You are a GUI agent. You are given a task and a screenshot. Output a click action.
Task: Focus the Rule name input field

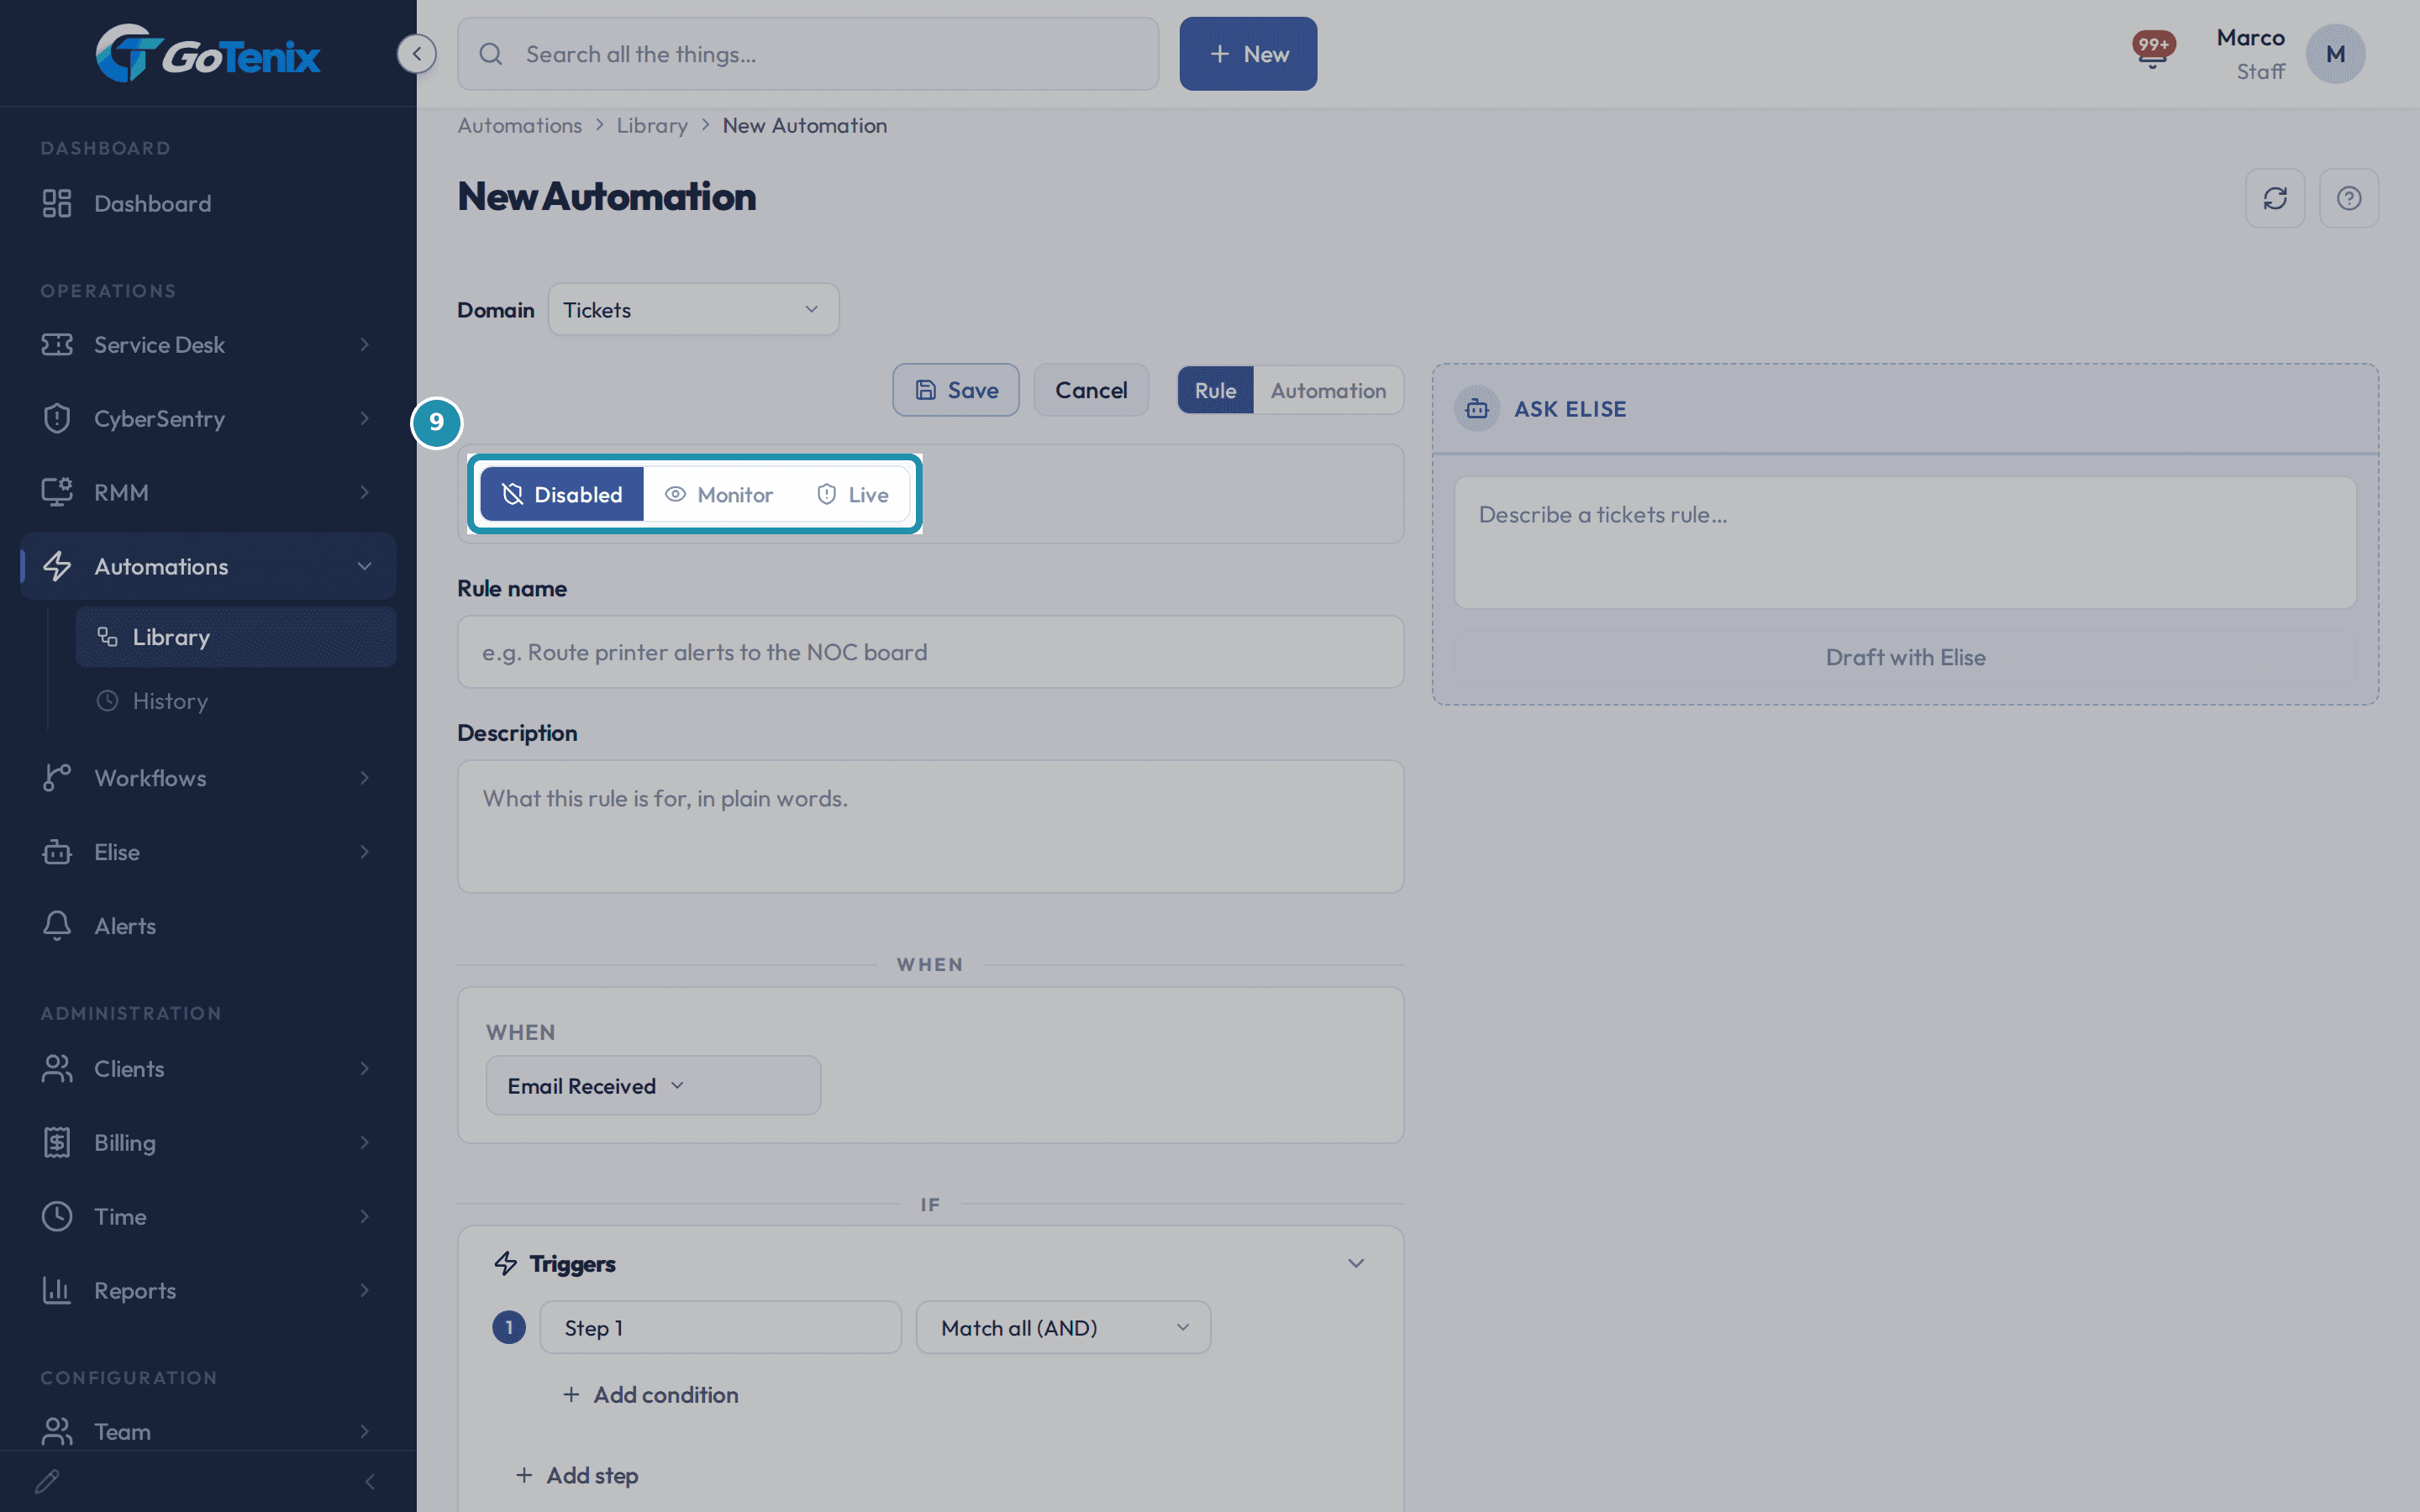(x=930, y=651)
